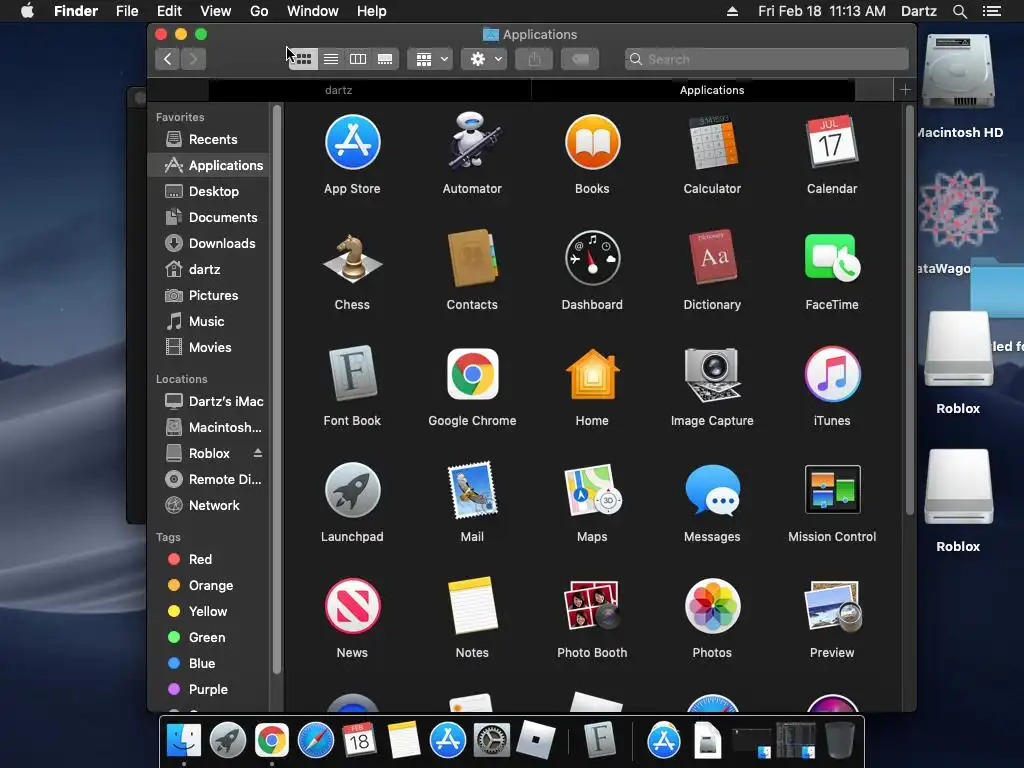The image size is (1024, 768).
Task: Open the Messages app icon
Action: pos(712,490)
